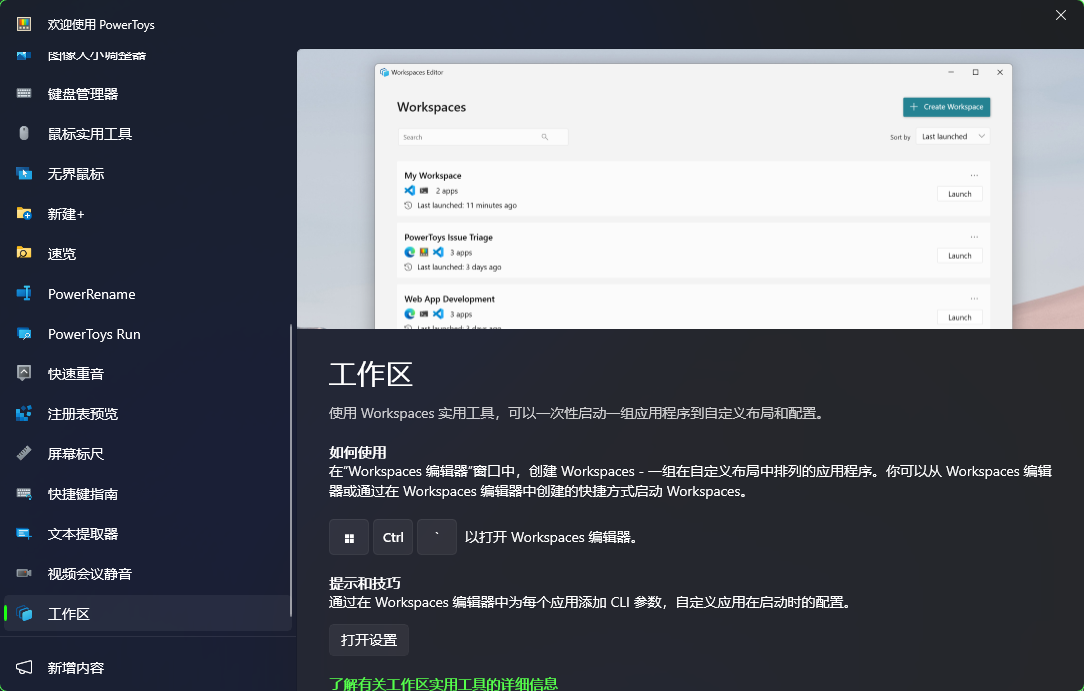Image resolution: width=1084 pixels, height=691 pixels.
Task: Click the Text Extractor (文本提取器) icon
Action: [x=24, y=533]
